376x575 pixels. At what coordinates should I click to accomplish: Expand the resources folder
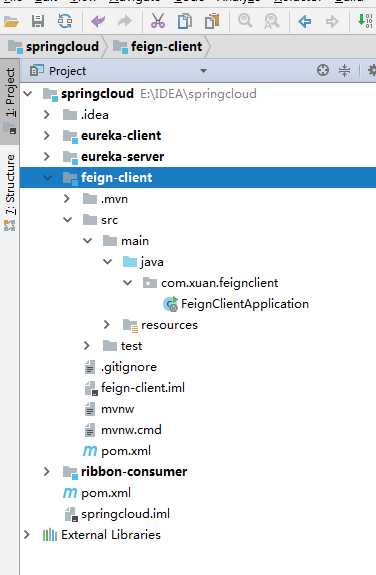coord(107,325)
